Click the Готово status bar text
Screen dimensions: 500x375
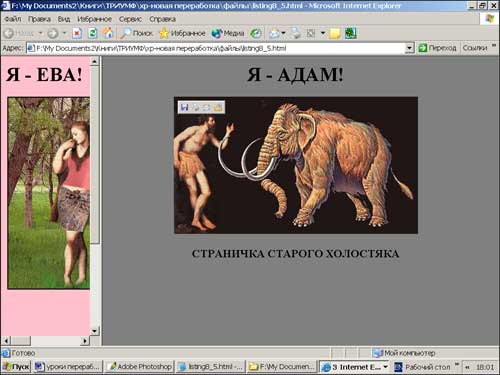(23, 353)
